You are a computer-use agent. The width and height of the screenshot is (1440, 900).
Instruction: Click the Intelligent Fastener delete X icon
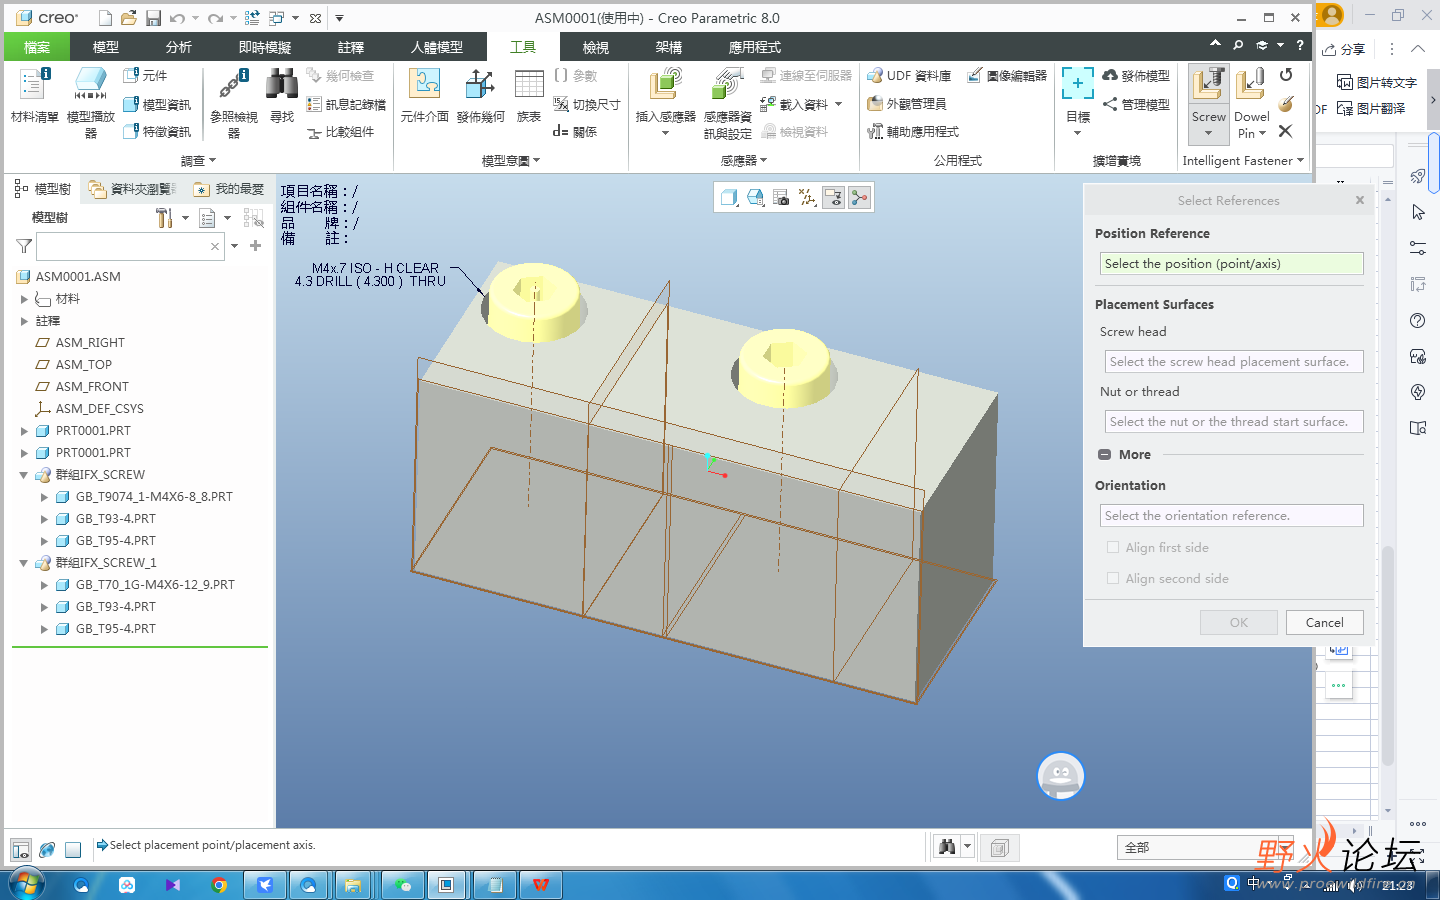coord(1286,131)
